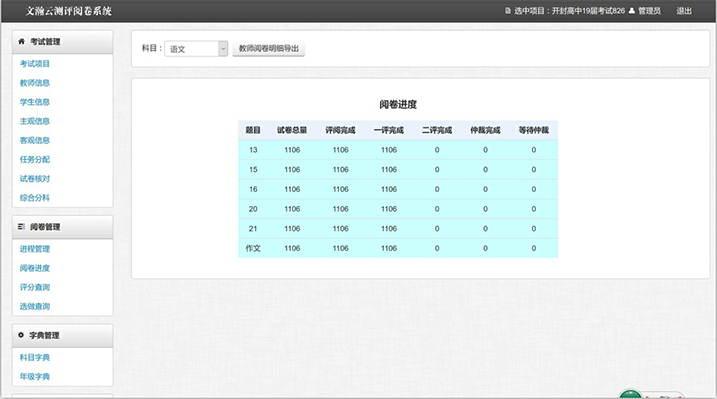Open 考试项目 in the sidebar
Image resolution: width=717 pixels, height=399 pixels.
tap(35, 64)
